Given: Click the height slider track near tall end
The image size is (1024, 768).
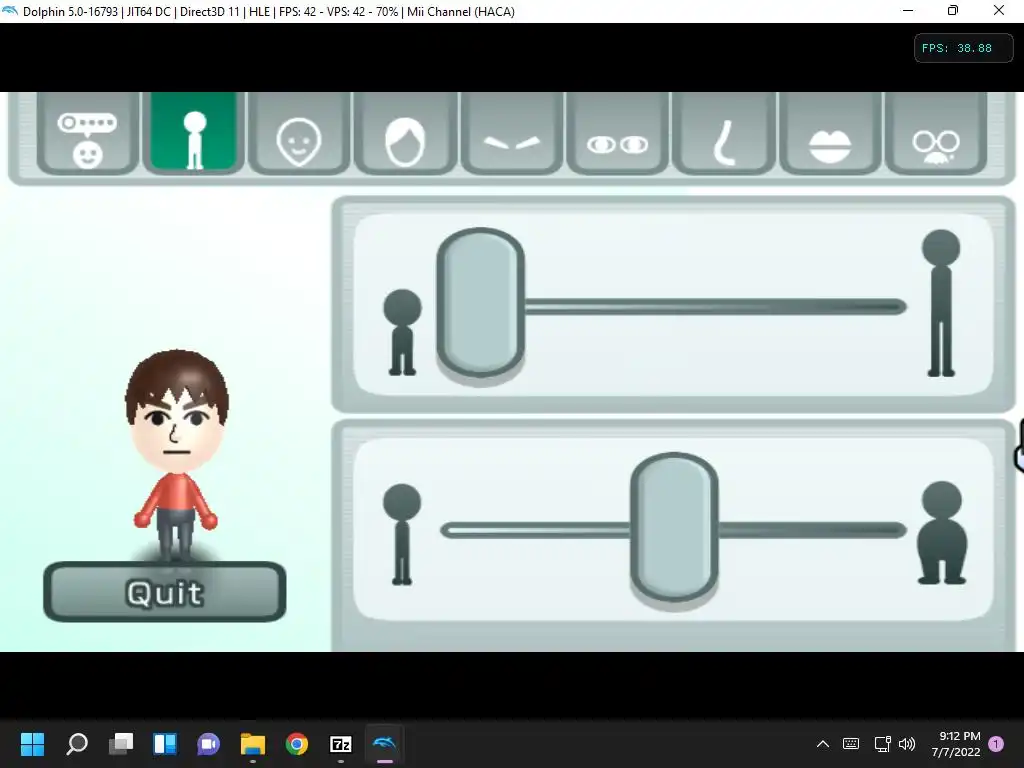Looking at the screenshot, I should coord(875,306).
